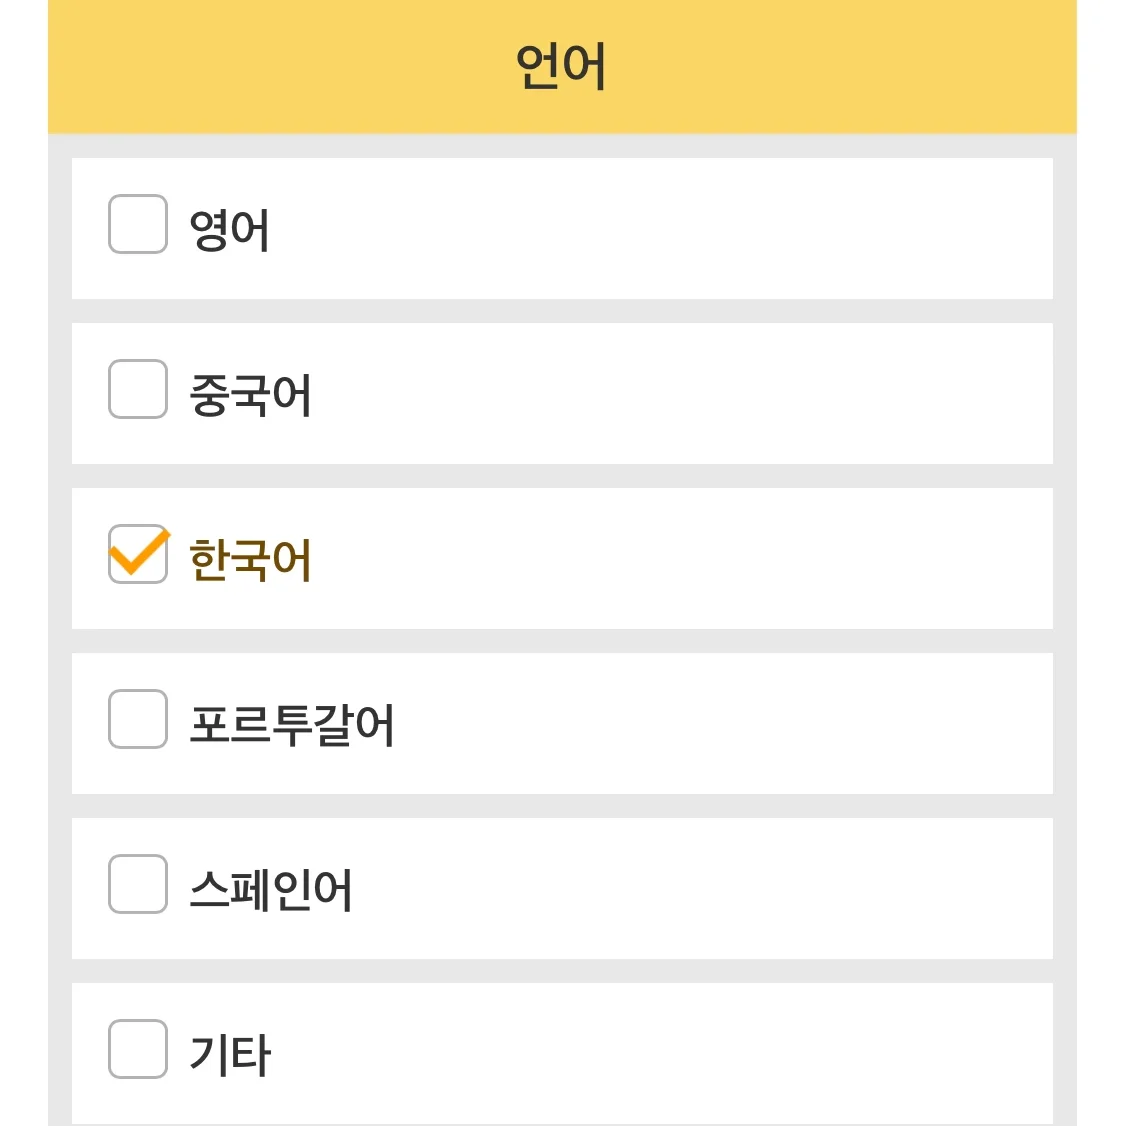The height and width of the screenshot is (1126, 1125).
Task: Enable the 포르투갈어 checkbox
Action: (x=138, y=719)
